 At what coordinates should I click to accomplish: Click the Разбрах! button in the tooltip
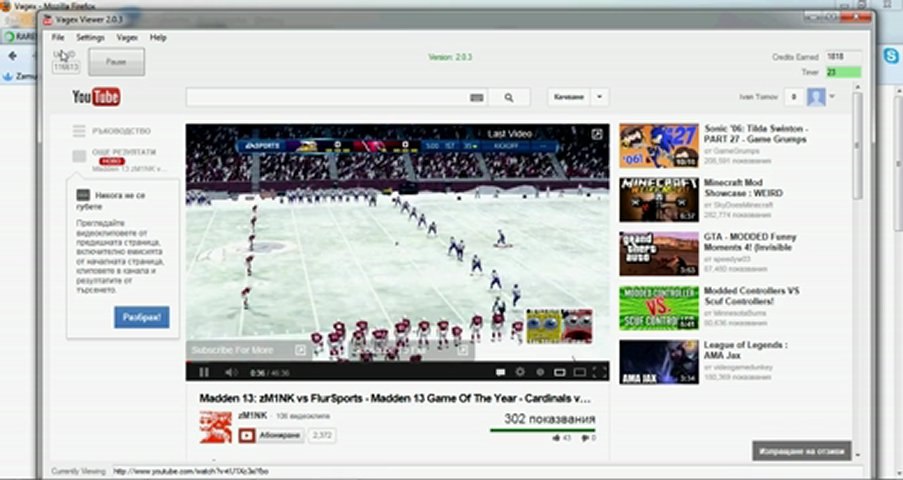(142, 317)
